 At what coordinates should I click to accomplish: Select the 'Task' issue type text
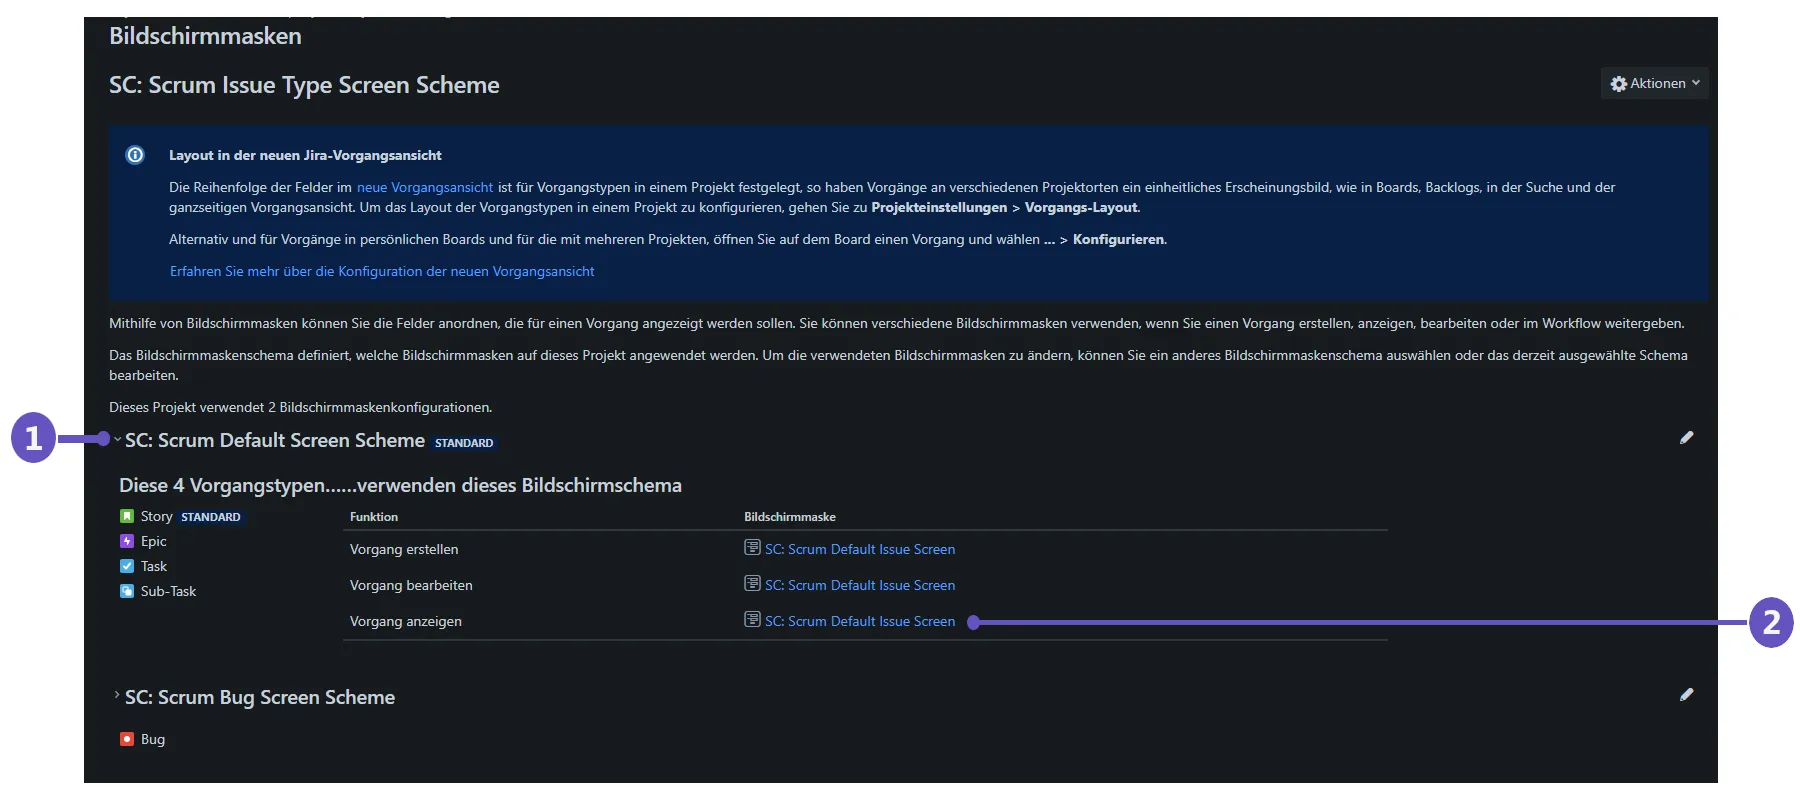click(153, 566)
